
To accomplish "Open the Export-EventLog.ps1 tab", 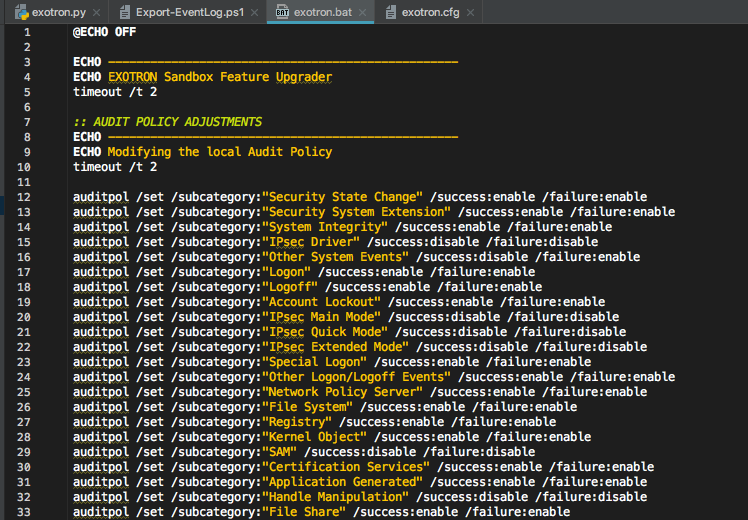I will click(190, 12).
